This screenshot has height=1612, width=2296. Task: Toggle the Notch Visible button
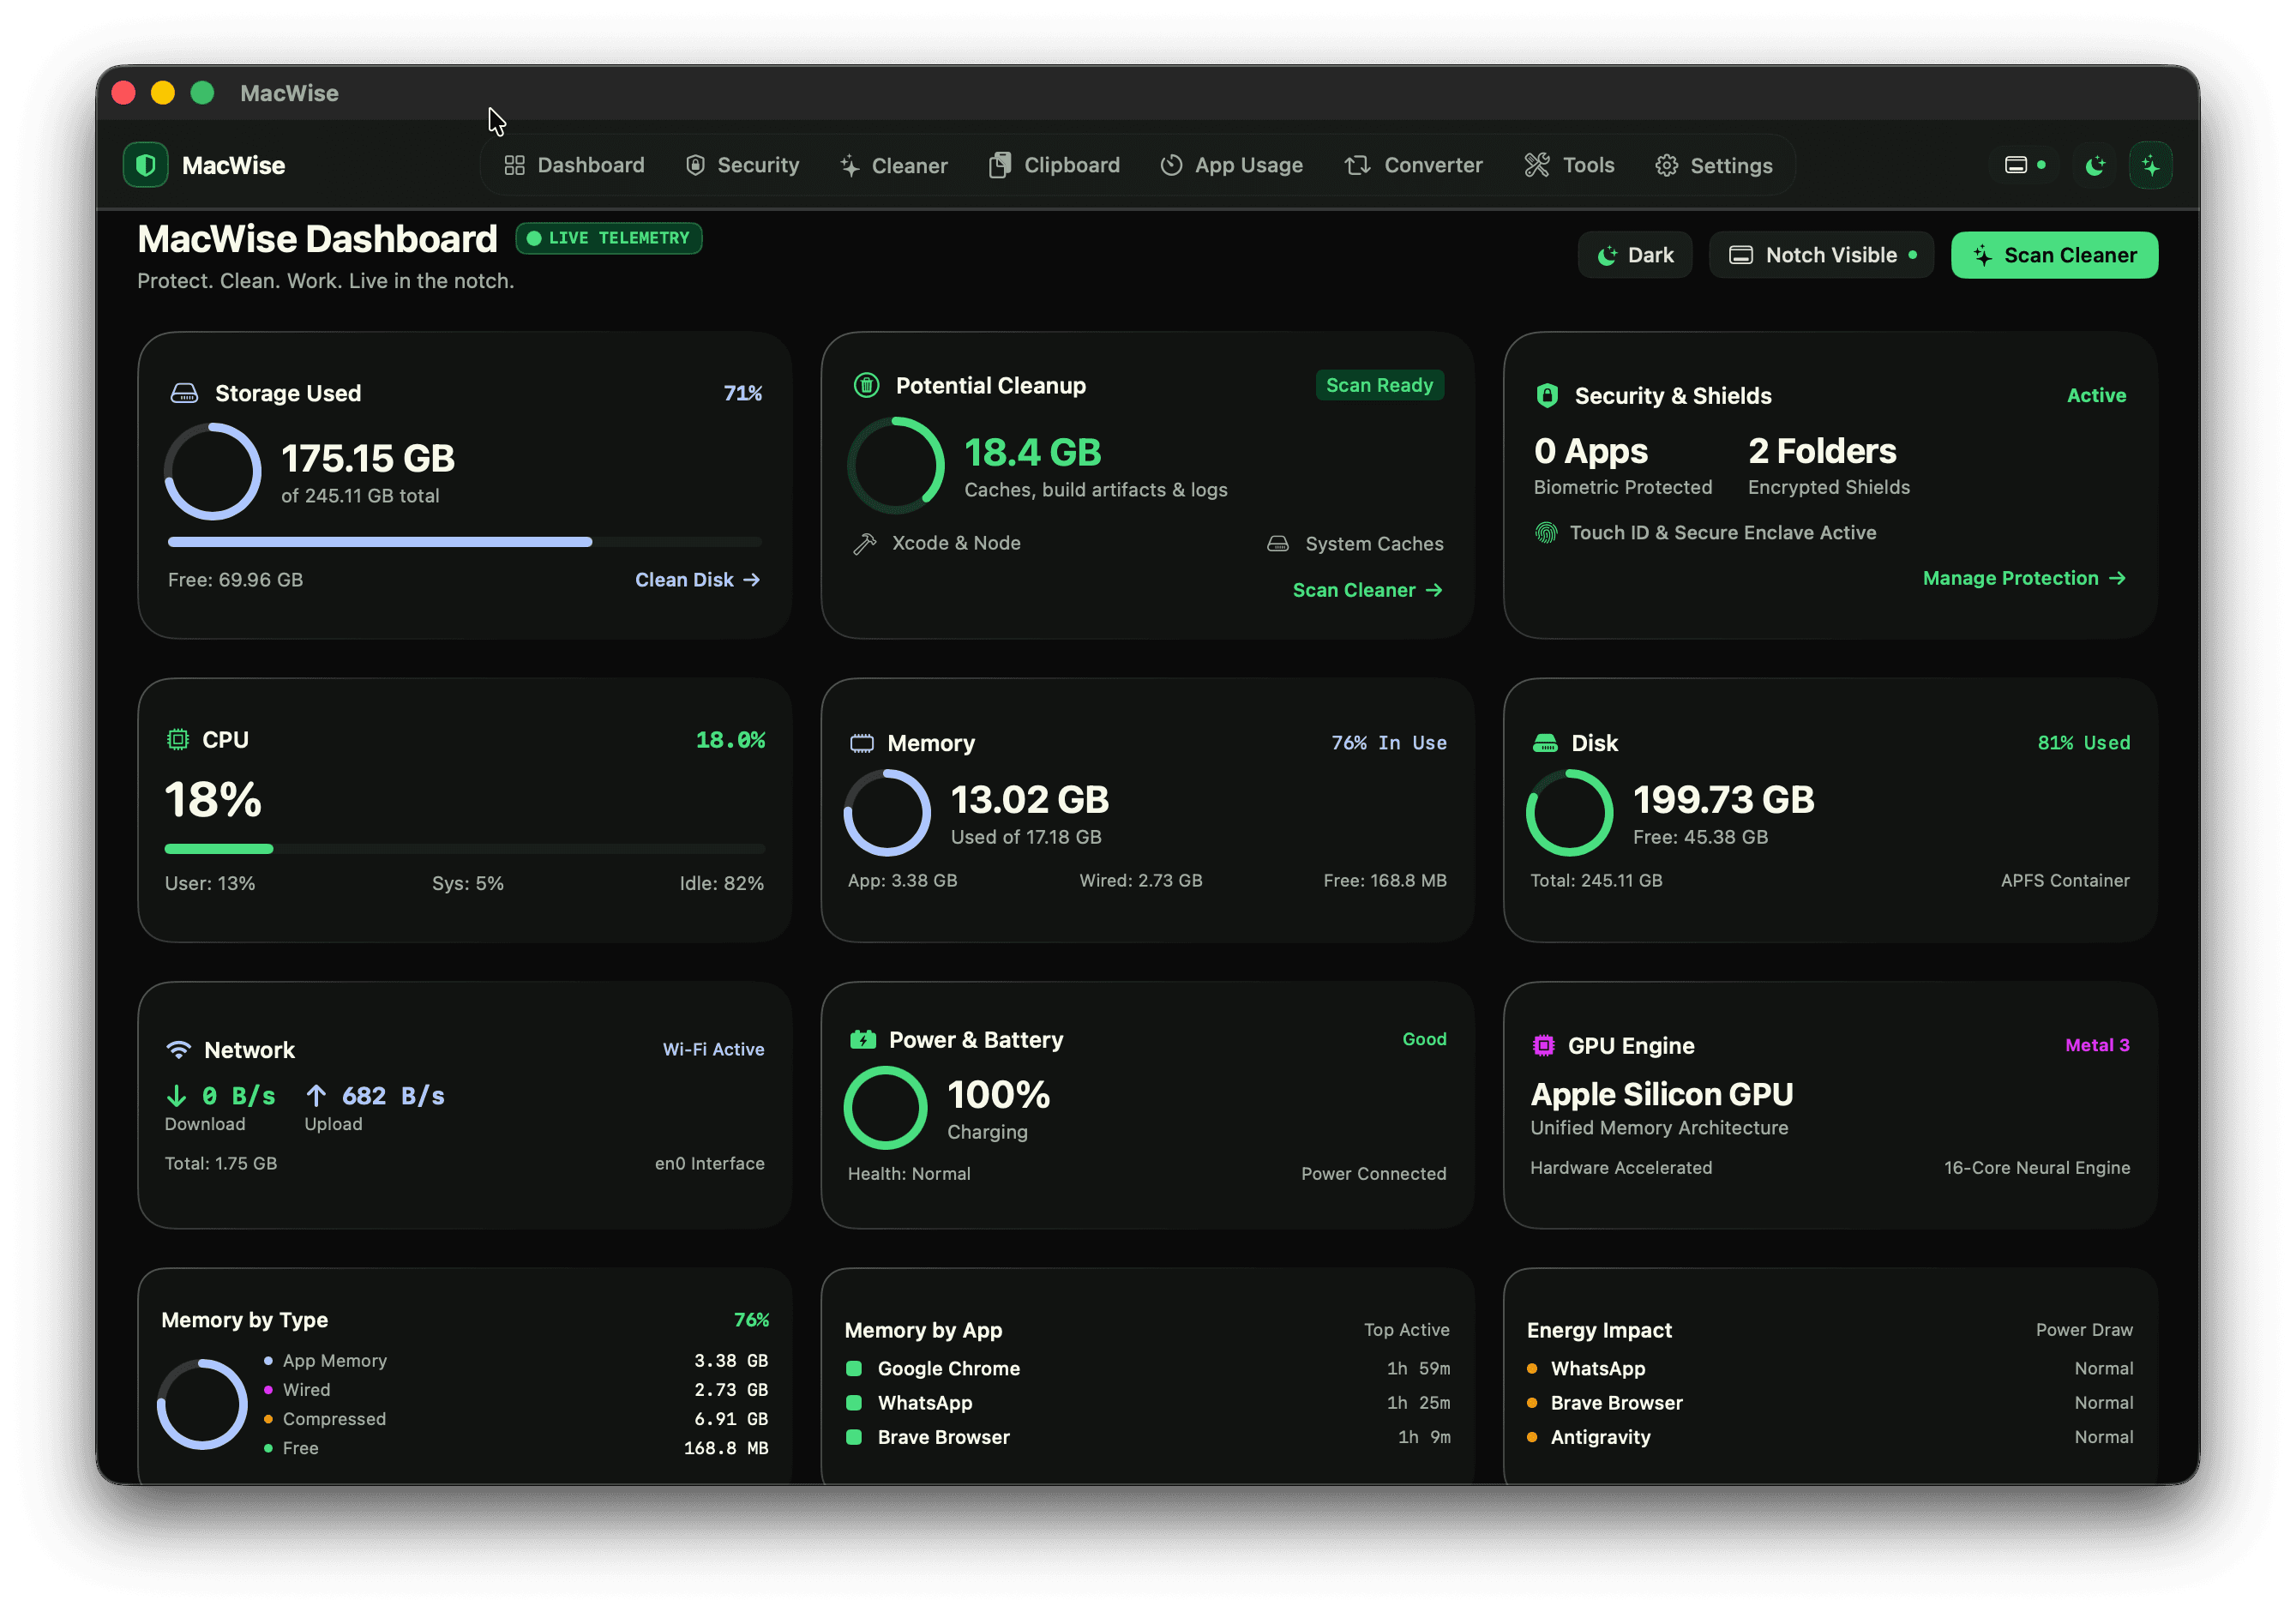(1821, 255)
